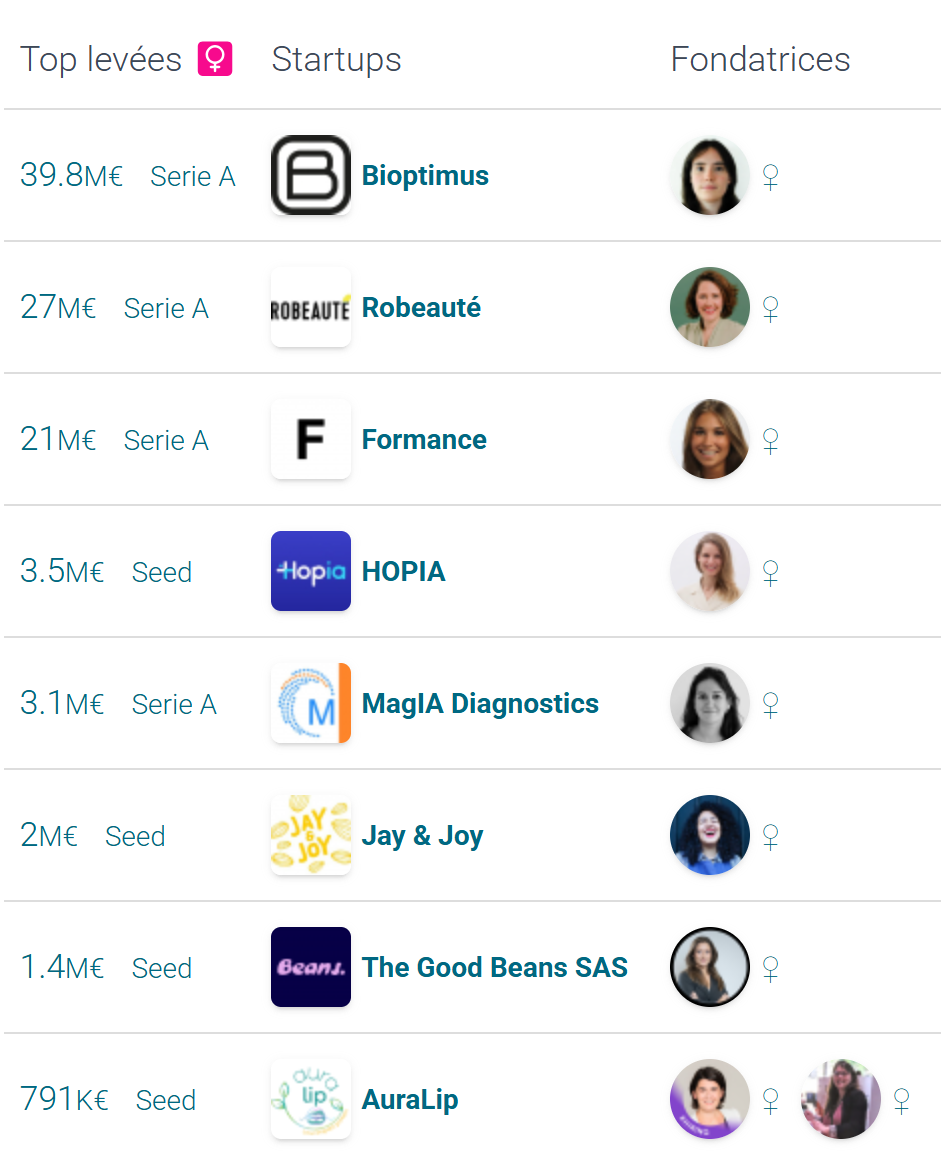The image size is (941, 1172).
Task: Click the HOPIA purple logo
Action: click(x=311, y=571)
